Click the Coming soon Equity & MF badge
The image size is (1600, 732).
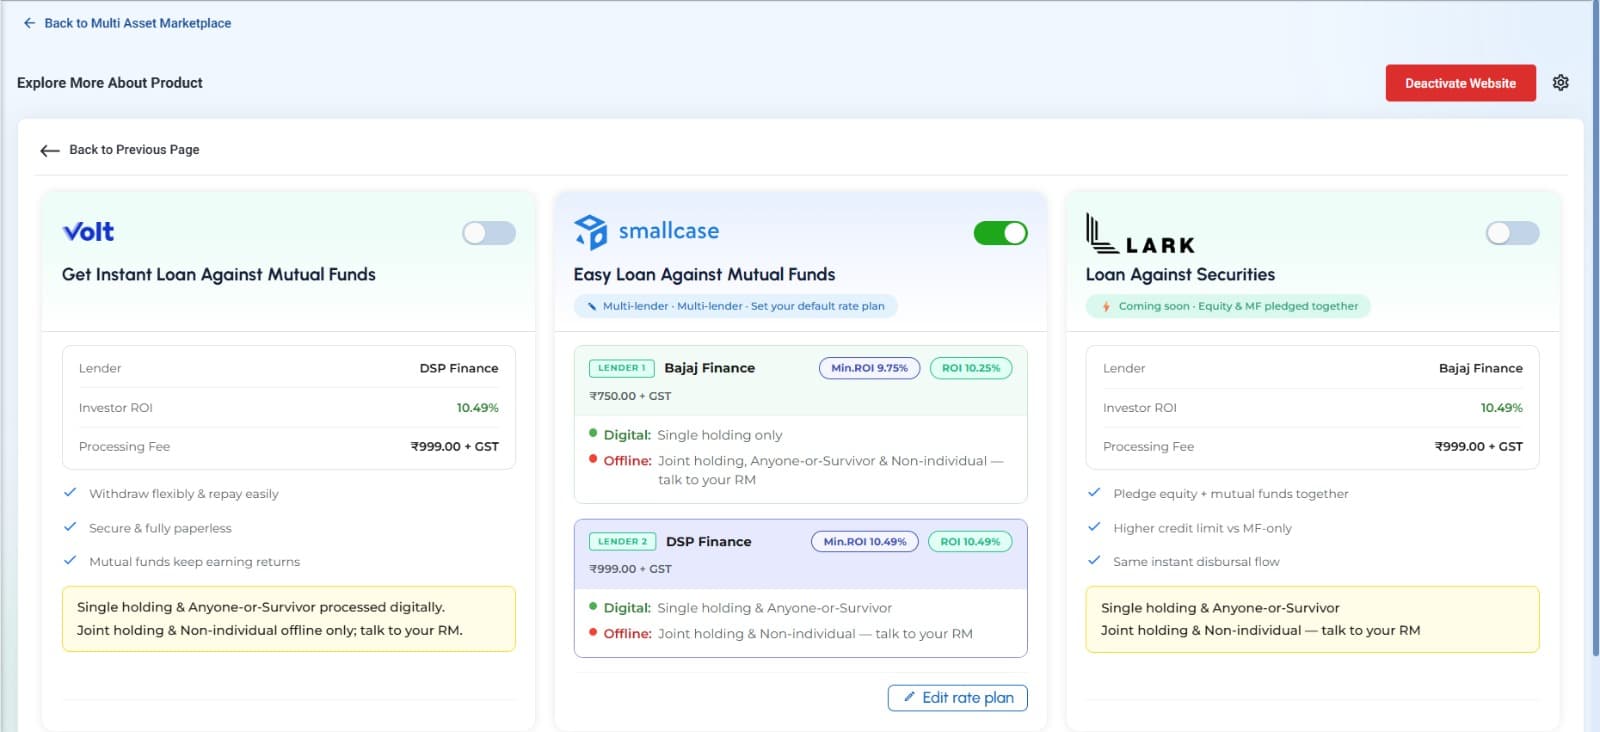point(1228,306)
